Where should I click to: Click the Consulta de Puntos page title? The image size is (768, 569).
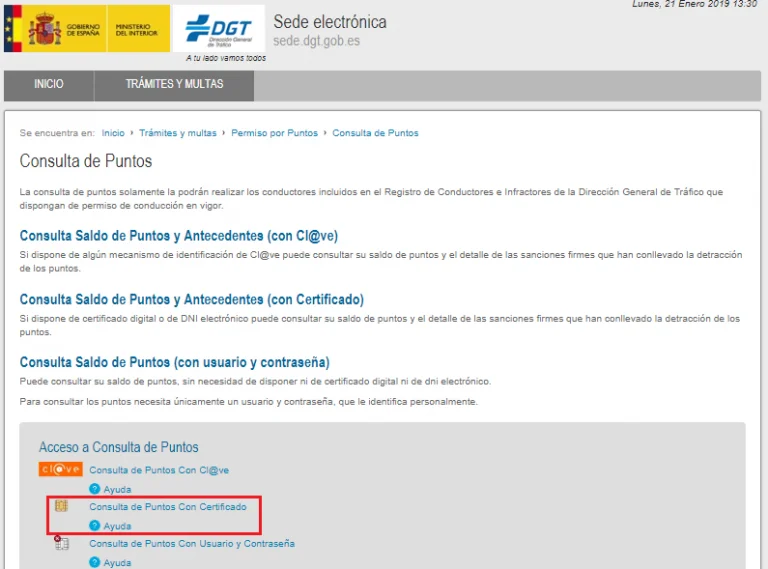86,161
